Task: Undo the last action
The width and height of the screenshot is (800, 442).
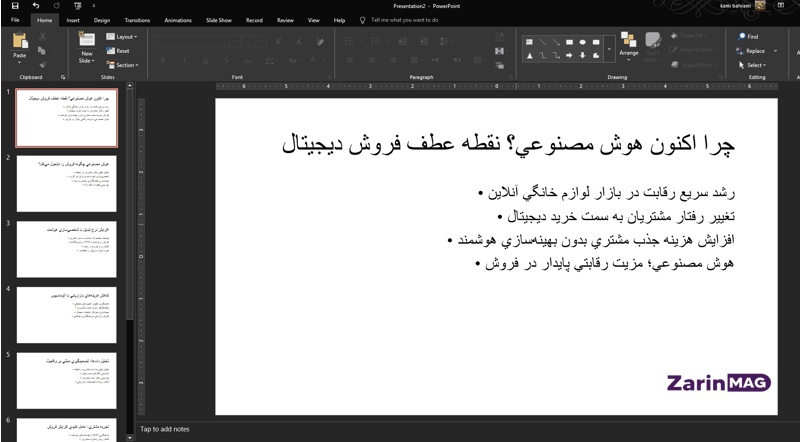Action: click(36, 6)
